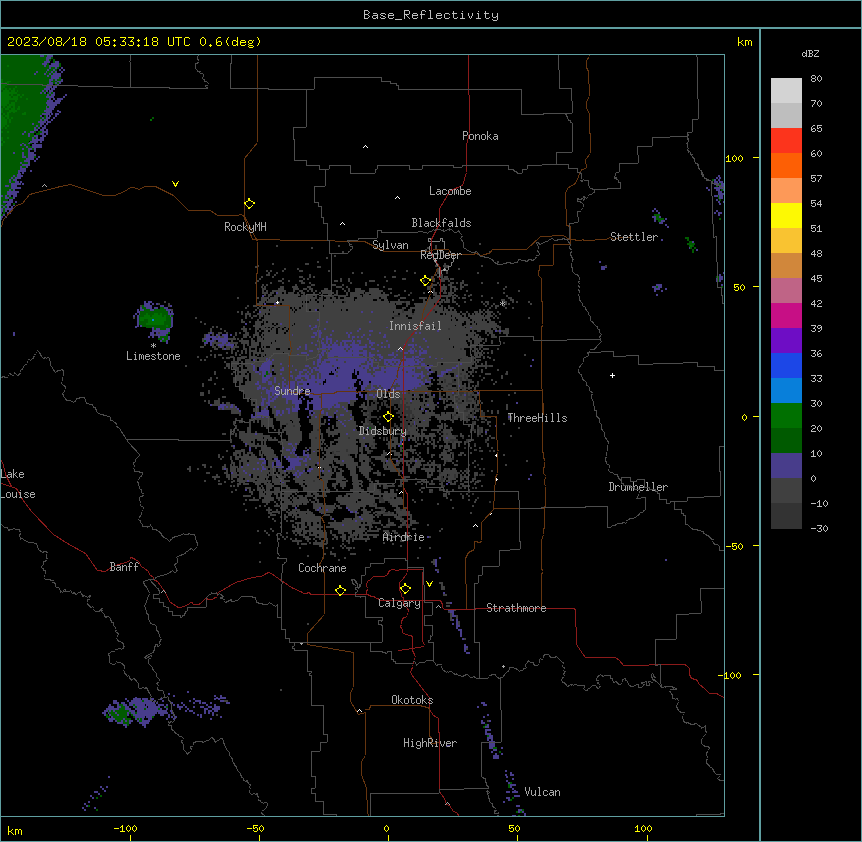Pick the magenta 42 dBZ legend swatch
Viewport: 862px width, 842px height.
786,315
